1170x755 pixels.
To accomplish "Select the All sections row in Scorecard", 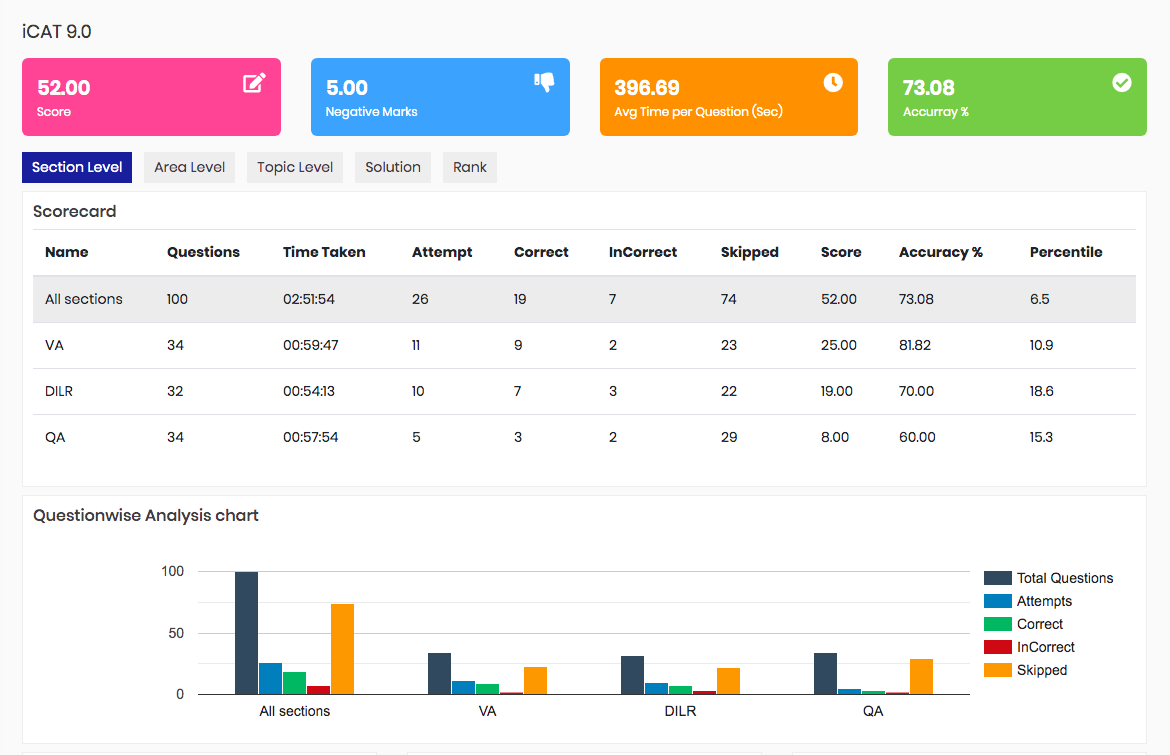I will click(84, 299).
